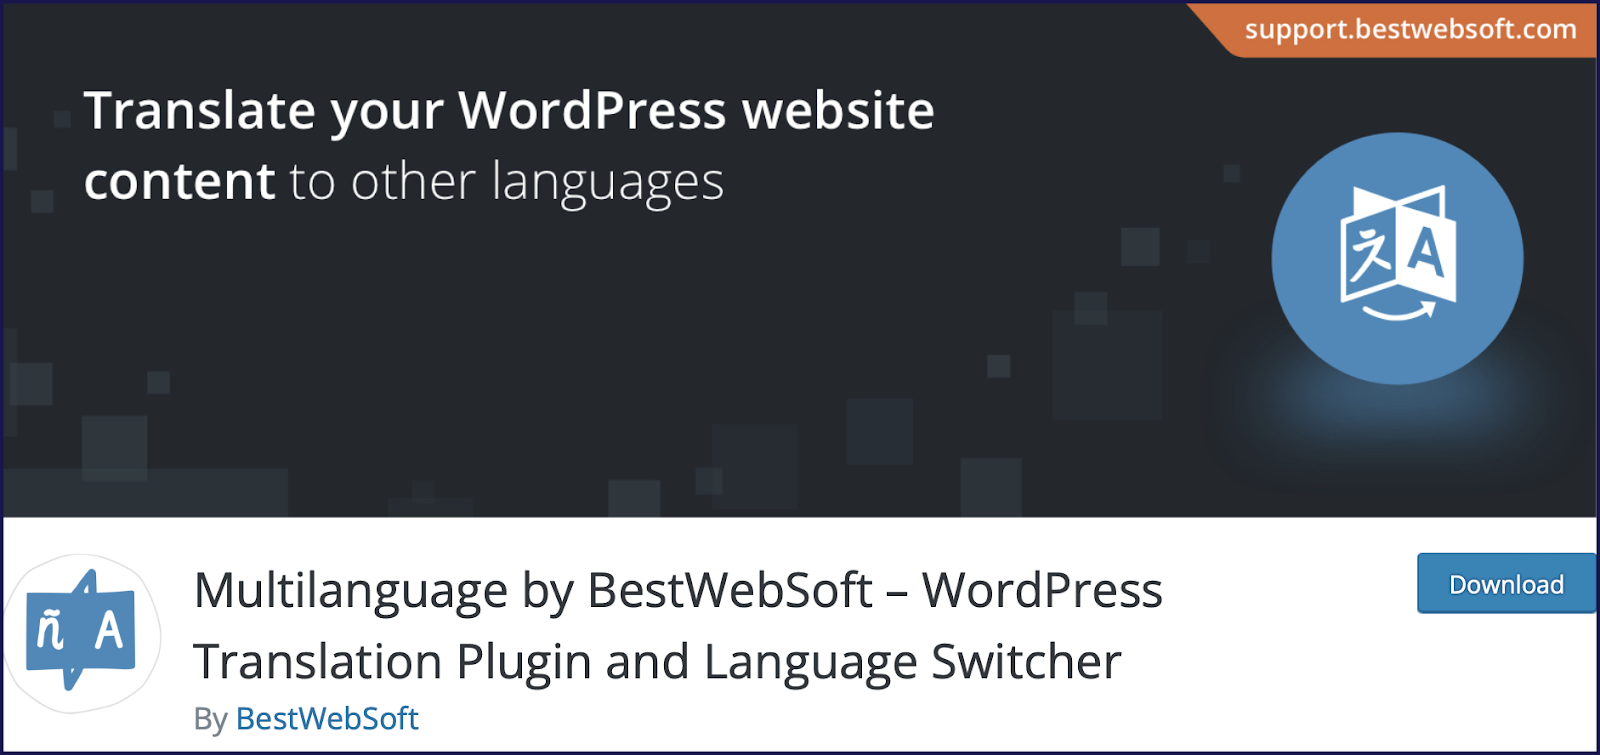Image resolution: width=1600 pixels, height=755 pixels.
Task: Click the 'content to other languages' text
Action: pyautogui.click(x=404, y=182)
